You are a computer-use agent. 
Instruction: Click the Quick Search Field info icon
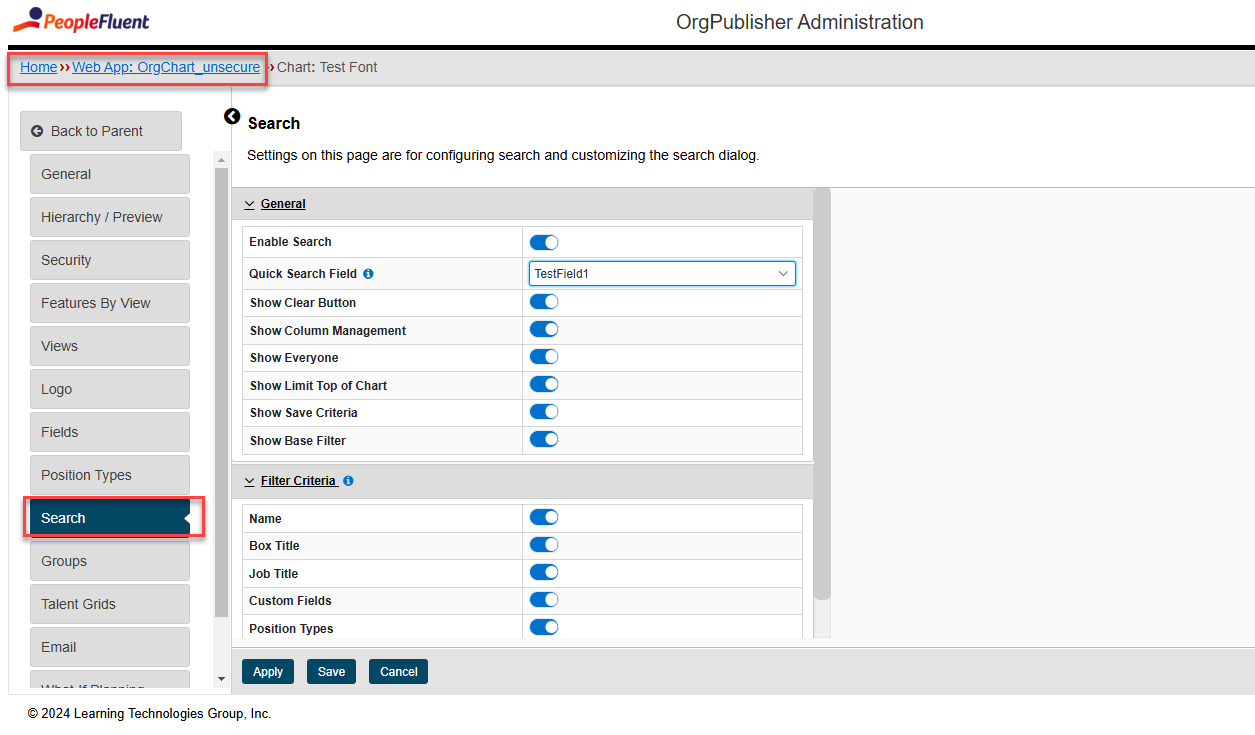tap(368, 274)
